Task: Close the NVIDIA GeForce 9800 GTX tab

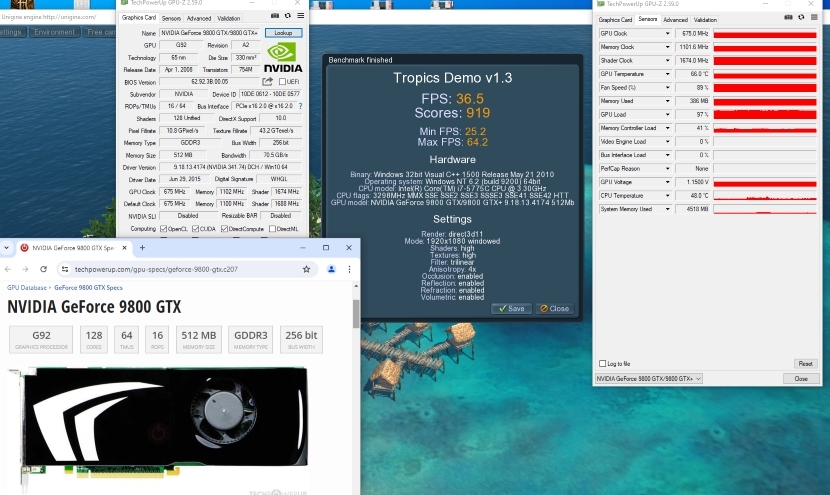Action: [x=124, y=247]
